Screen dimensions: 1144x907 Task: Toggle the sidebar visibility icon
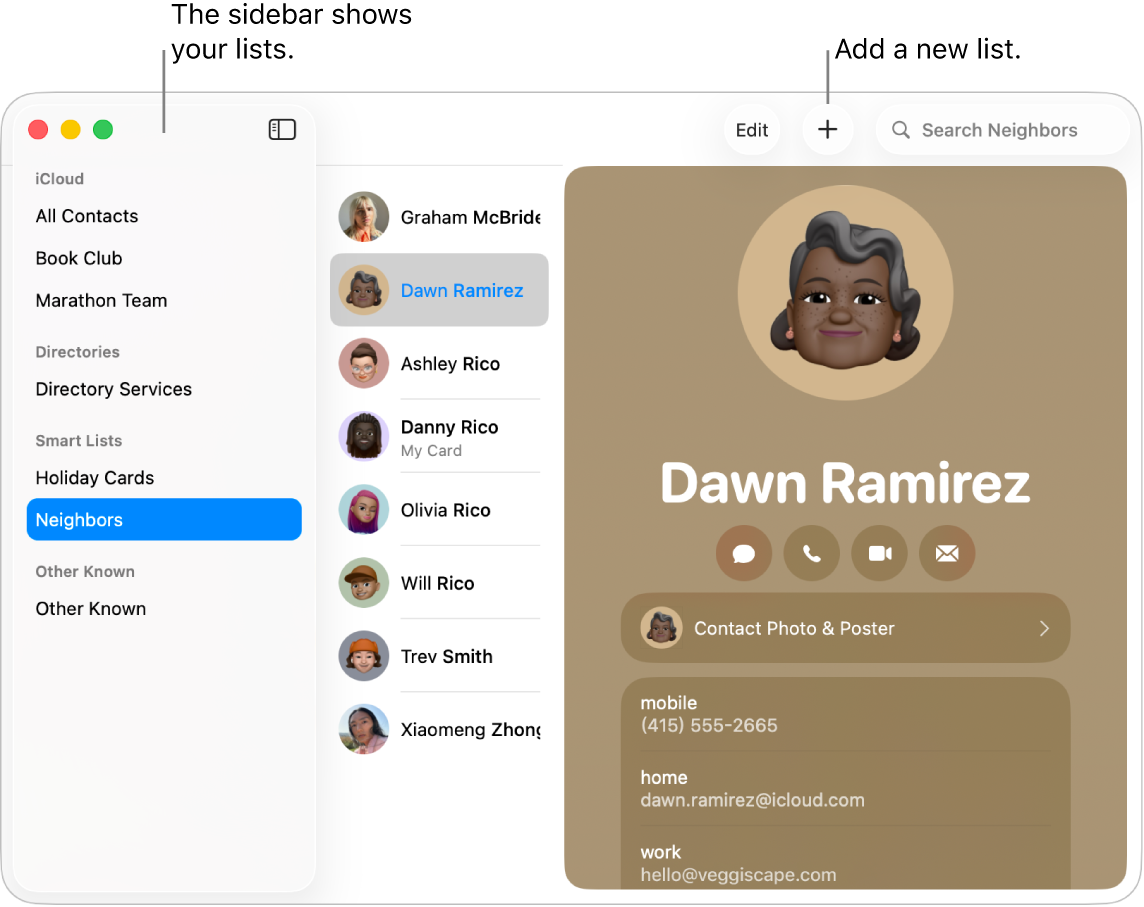click(x=282, y=129)
